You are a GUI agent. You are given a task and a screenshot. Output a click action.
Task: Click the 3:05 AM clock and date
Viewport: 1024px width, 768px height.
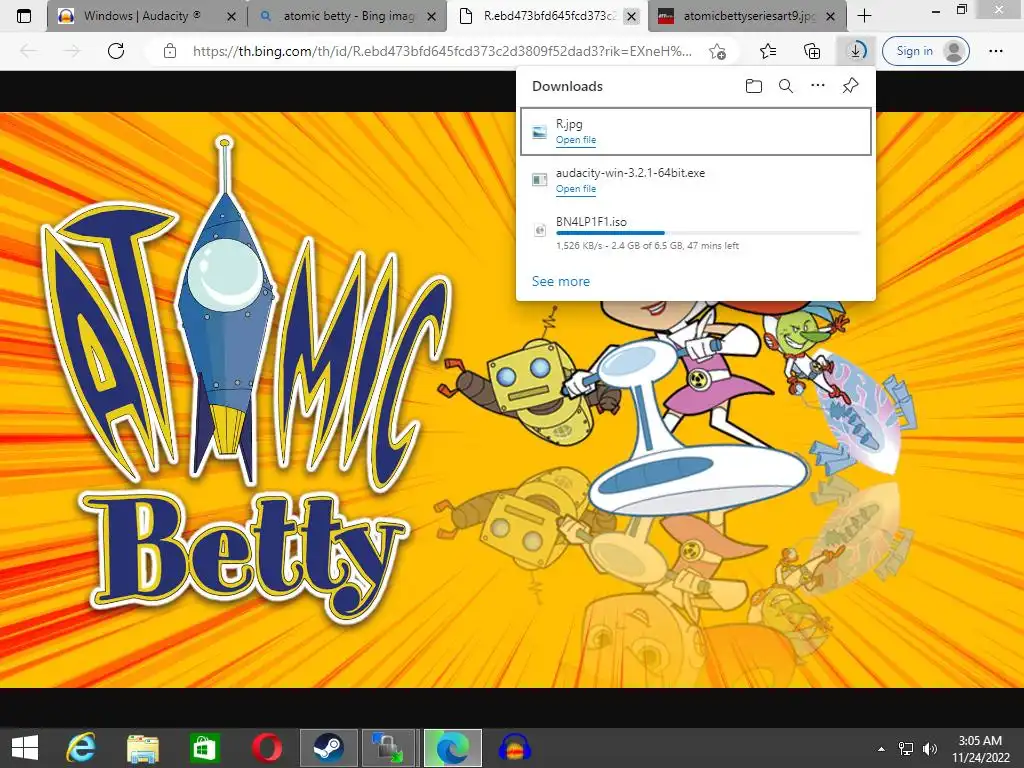[980, 748]
